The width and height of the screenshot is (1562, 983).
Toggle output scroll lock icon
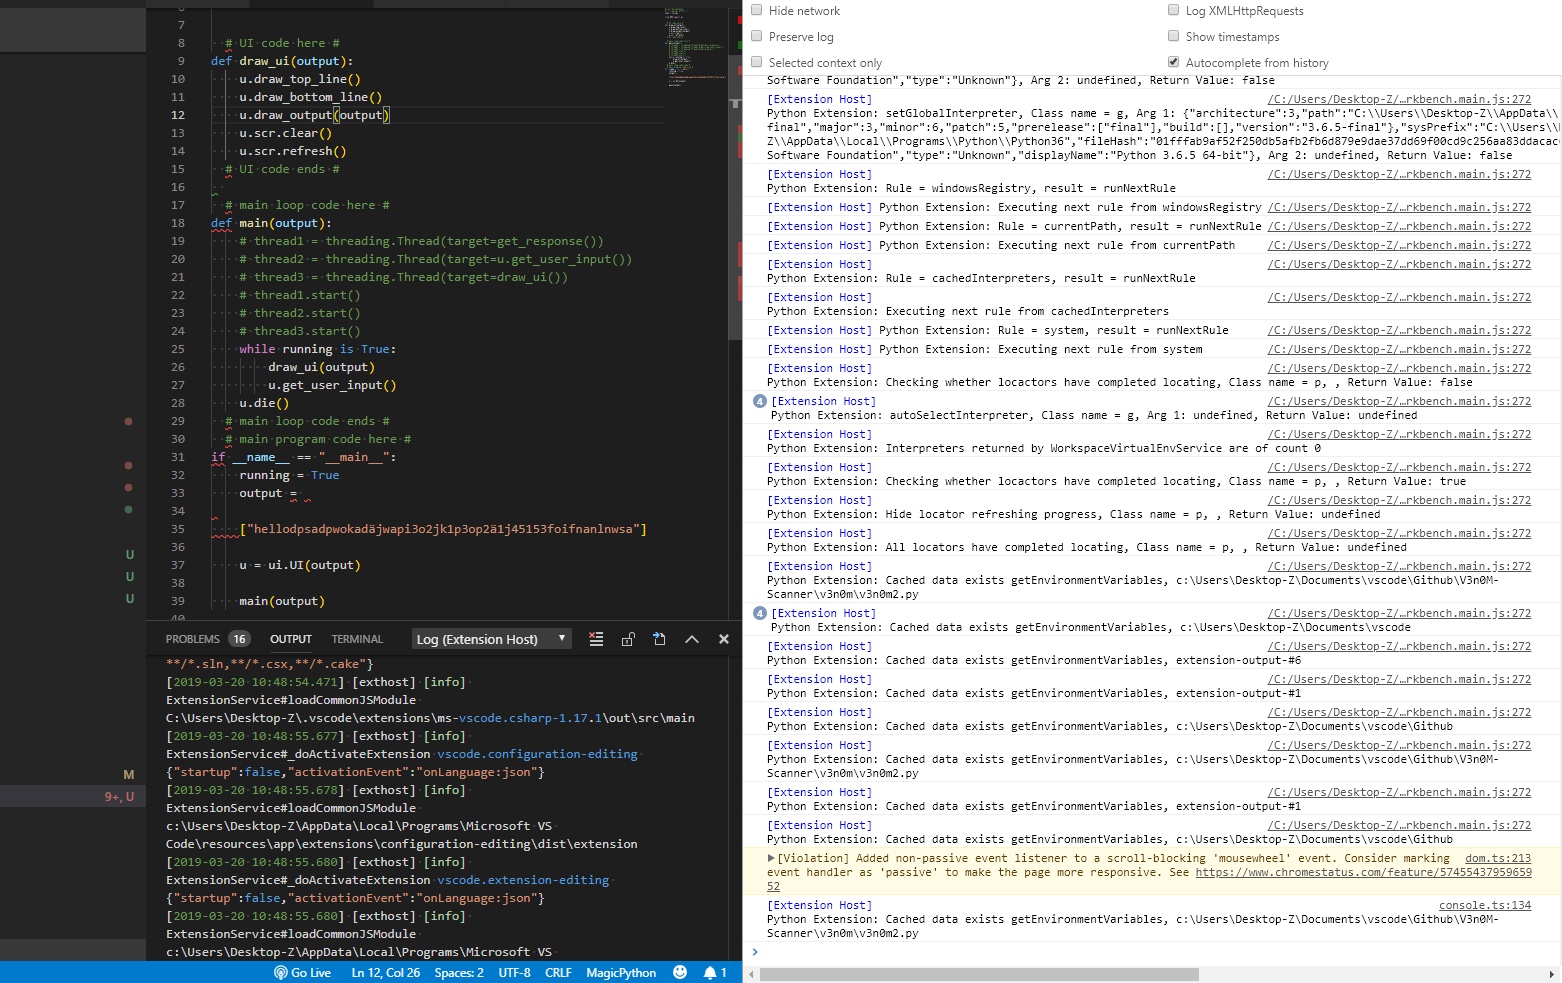[x=628, y=639]
